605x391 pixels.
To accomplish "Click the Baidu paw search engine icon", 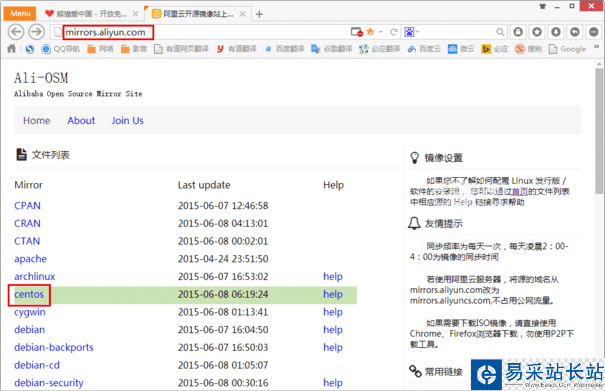I will coord(409,32).
